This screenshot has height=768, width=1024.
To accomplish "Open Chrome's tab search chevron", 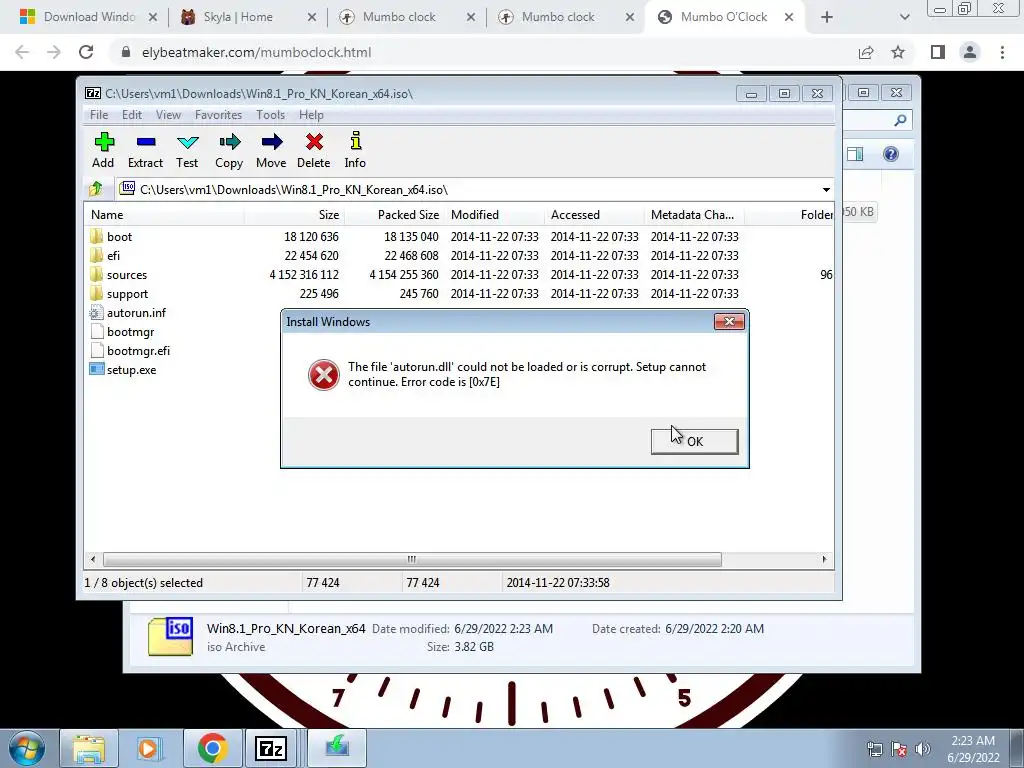I will (x=904, y=17).
